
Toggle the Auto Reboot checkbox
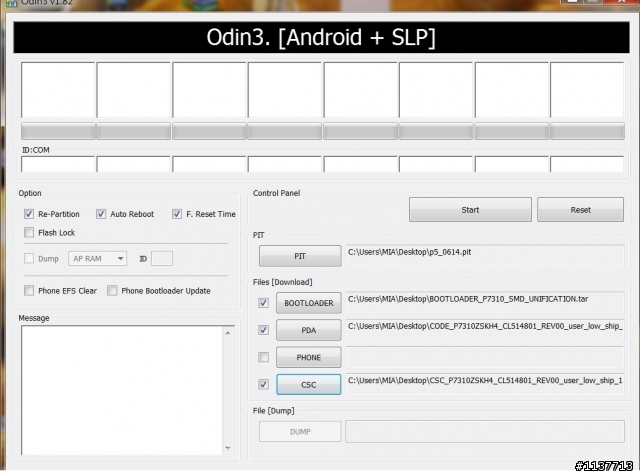point(101,214)
